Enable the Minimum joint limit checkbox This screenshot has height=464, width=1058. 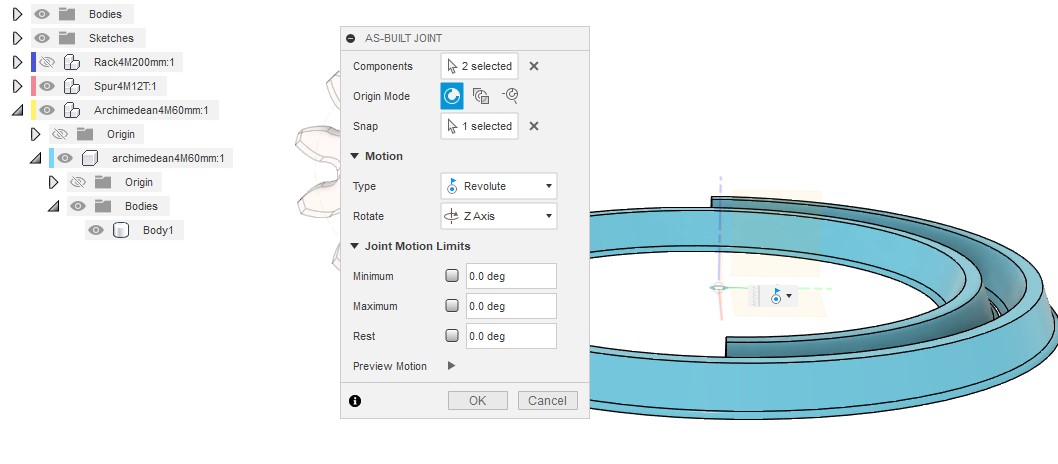[451, 276]
